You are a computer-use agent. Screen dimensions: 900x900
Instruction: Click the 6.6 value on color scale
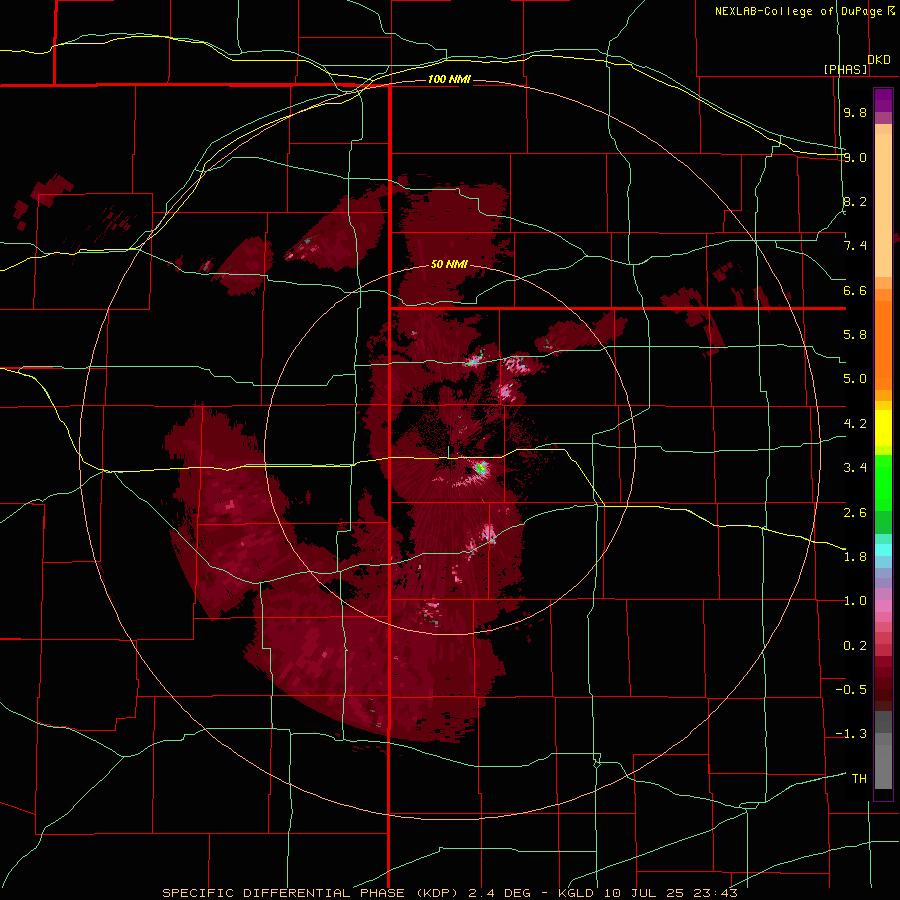(855, 290)
